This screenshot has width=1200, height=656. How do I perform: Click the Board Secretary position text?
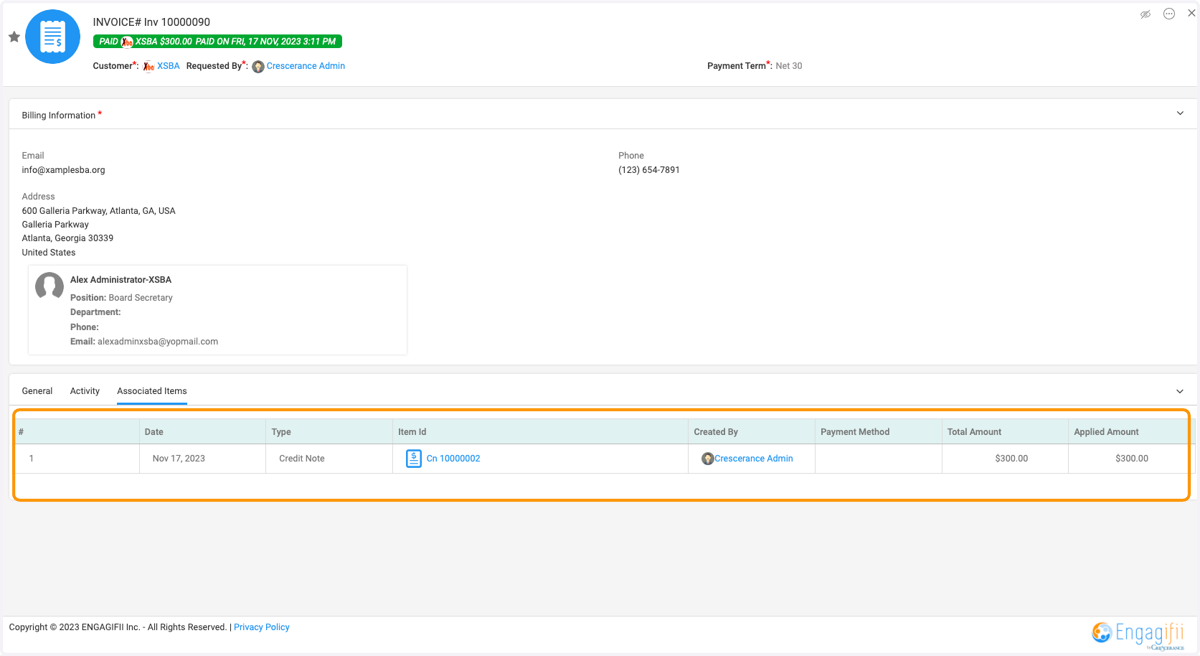click(x=140, y=298)
